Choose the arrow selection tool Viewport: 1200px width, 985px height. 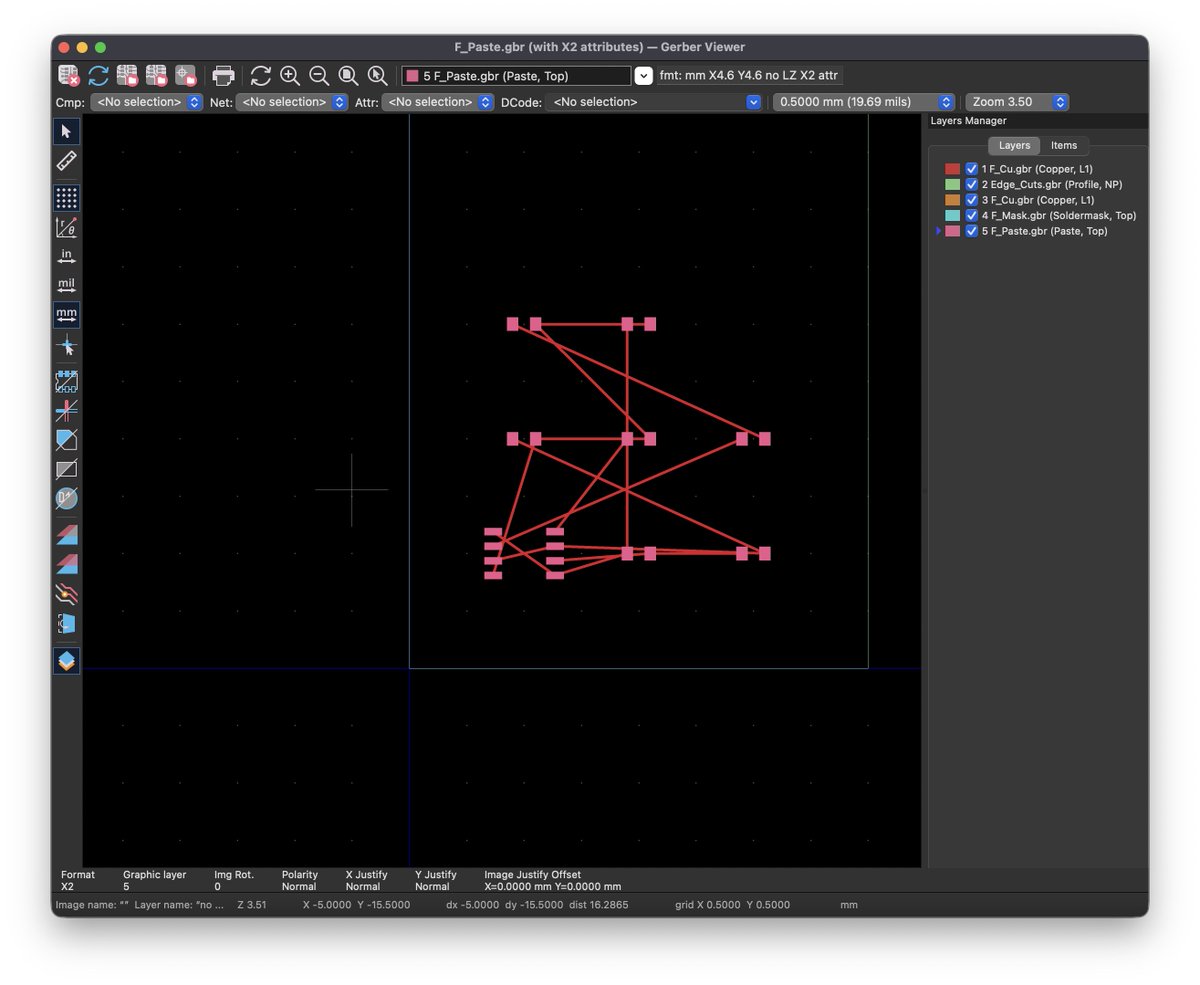coord(67,131)
